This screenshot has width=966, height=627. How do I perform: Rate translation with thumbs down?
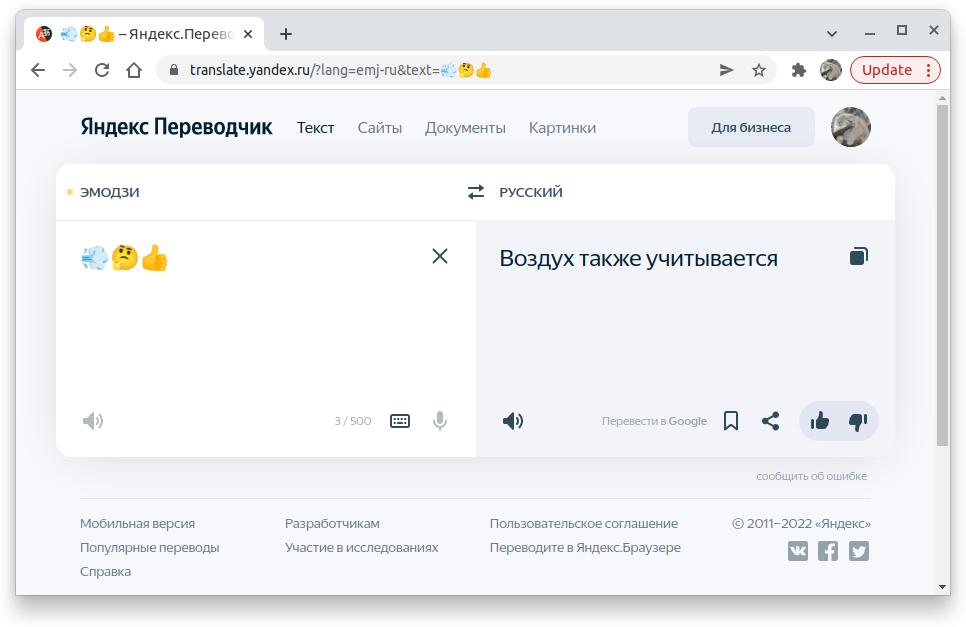(x=858, y=421)
